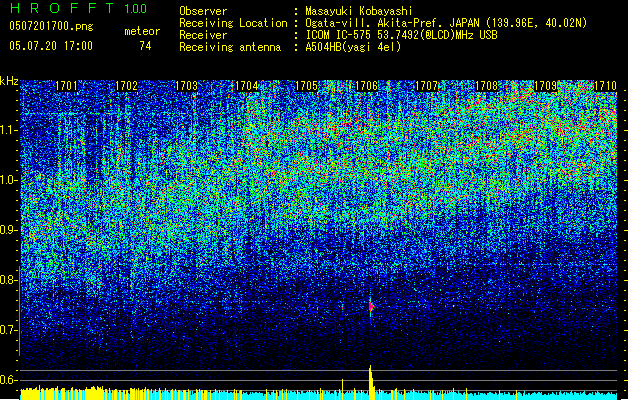The width and height of the screenshot is (629, 400).
Task: Click the meteor count 74
Action: pyautogui.click(x=145, y=46)
